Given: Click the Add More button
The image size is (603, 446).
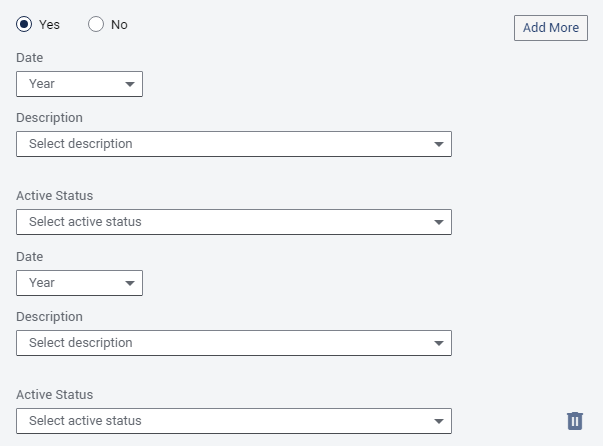Looking at the screenshot, I should pyautogui.click(x=550, y=28).
